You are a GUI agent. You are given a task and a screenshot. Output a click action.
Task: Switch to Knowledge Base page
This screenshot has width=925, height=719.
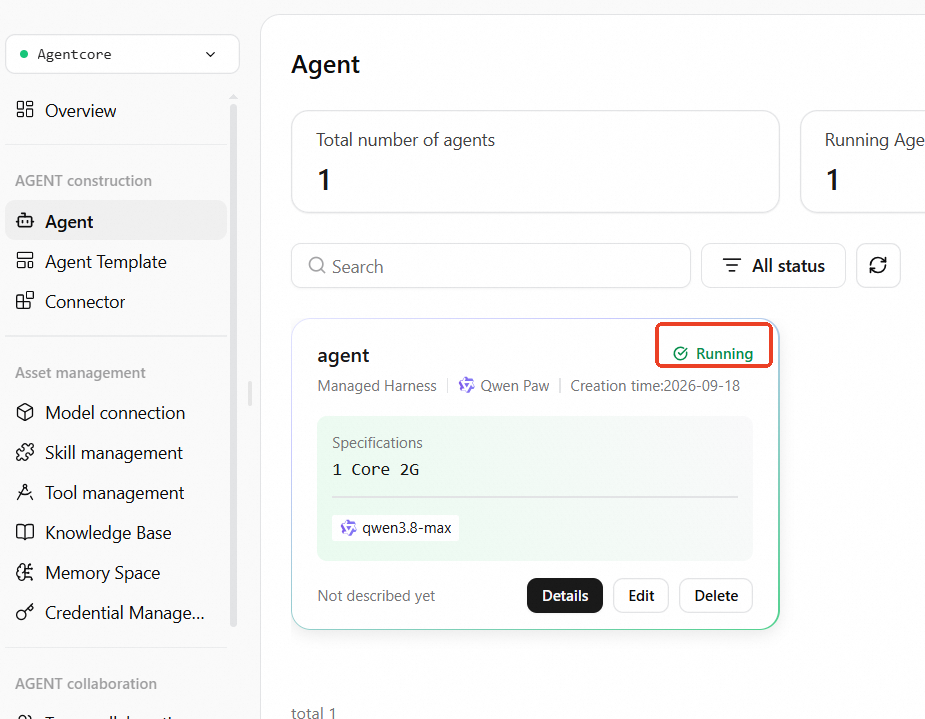click(116, 533)
